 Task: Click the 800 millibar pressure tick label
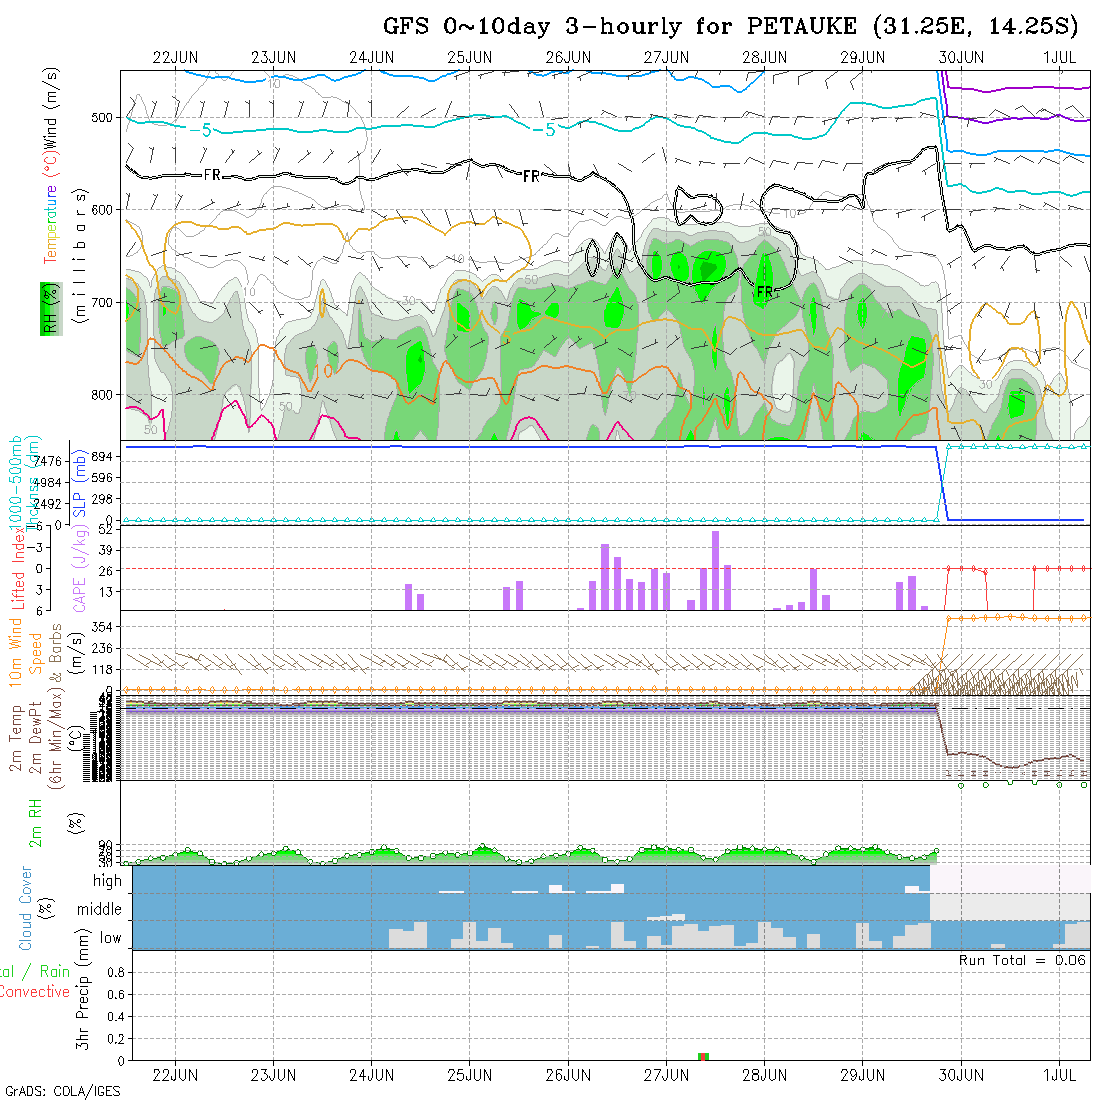(x=107, y=394)
